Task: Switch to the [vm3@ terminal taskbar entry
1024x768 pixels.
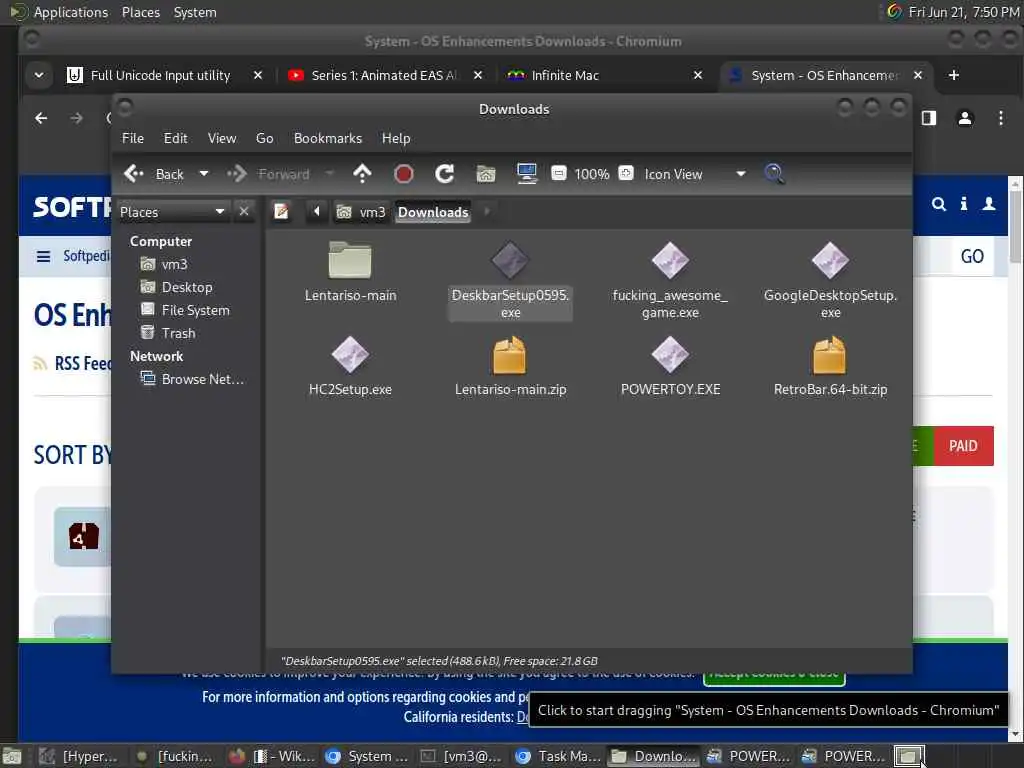Action: click(x=461, y=756)
